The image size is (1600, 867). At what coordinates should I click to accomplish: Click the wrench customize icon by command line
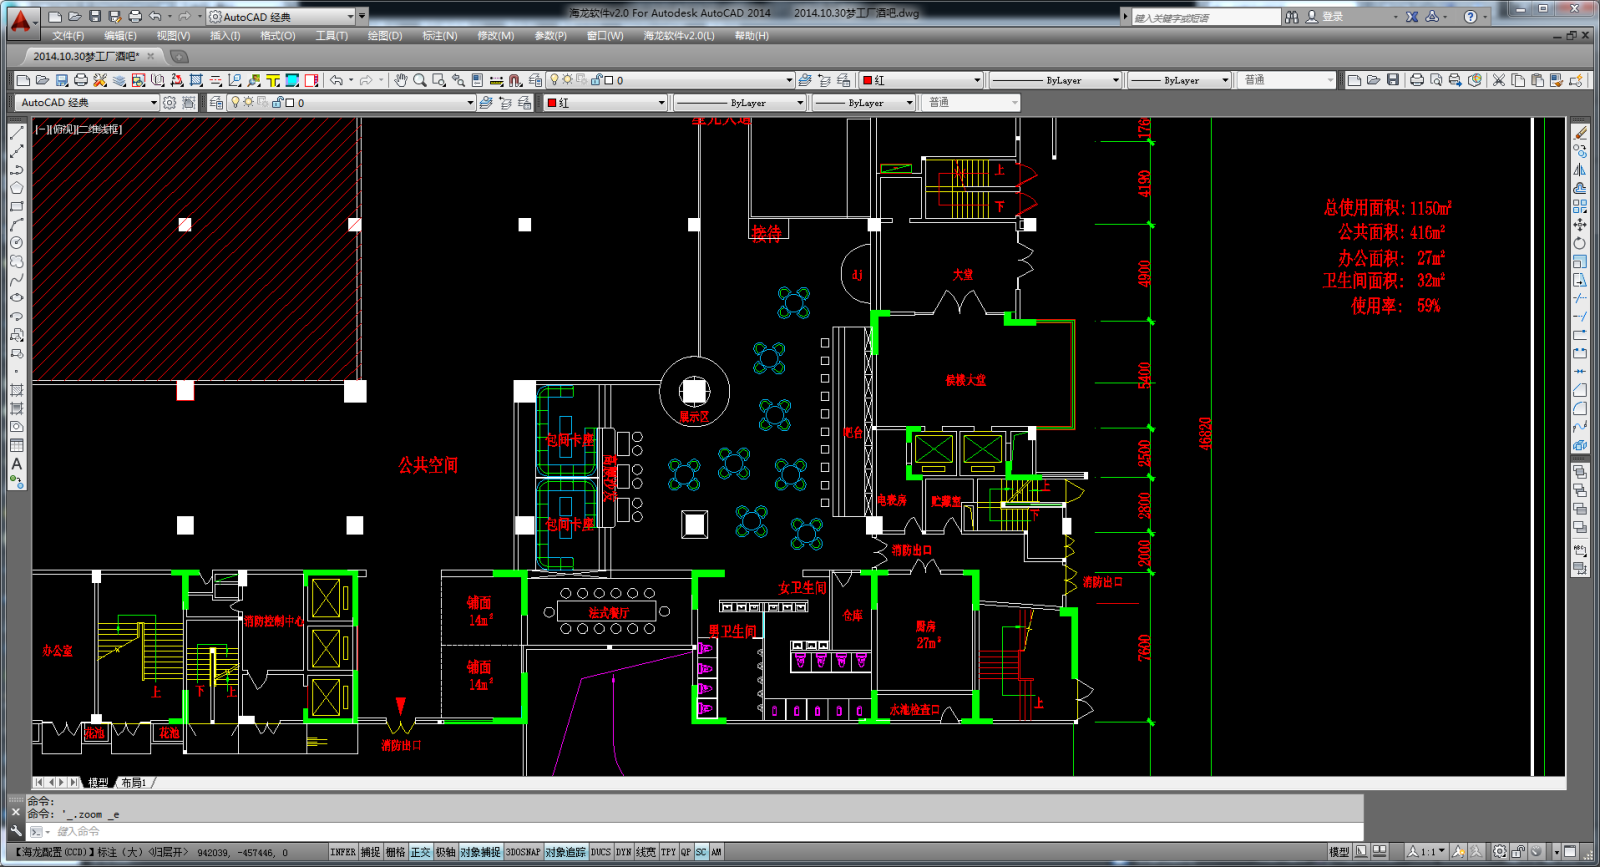pyautogui.click(x=16, y=831)
